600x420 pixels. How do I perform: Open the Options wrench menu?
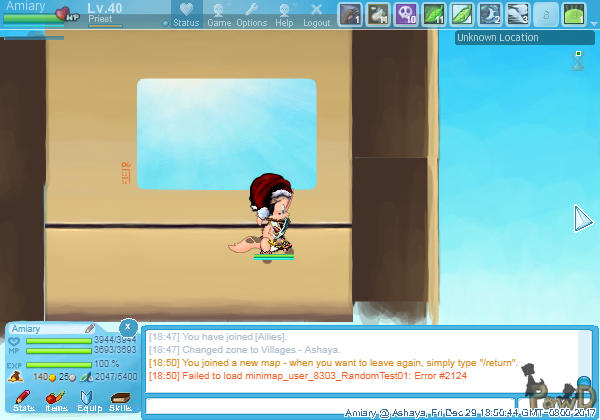251,14
